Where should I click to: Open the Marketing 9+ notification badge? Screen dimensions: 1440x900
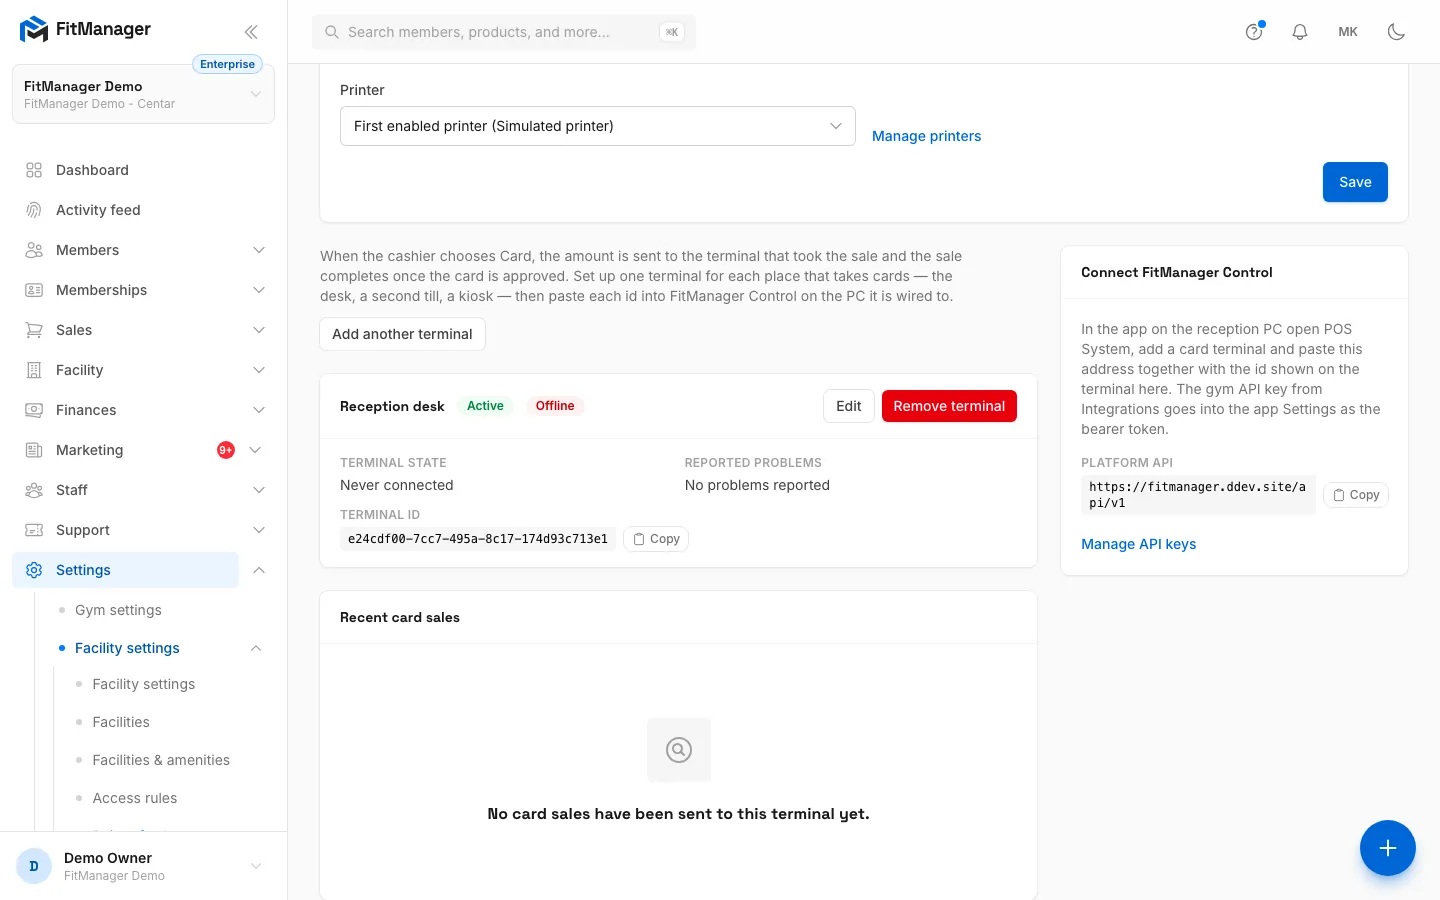[x=226, y=450]
